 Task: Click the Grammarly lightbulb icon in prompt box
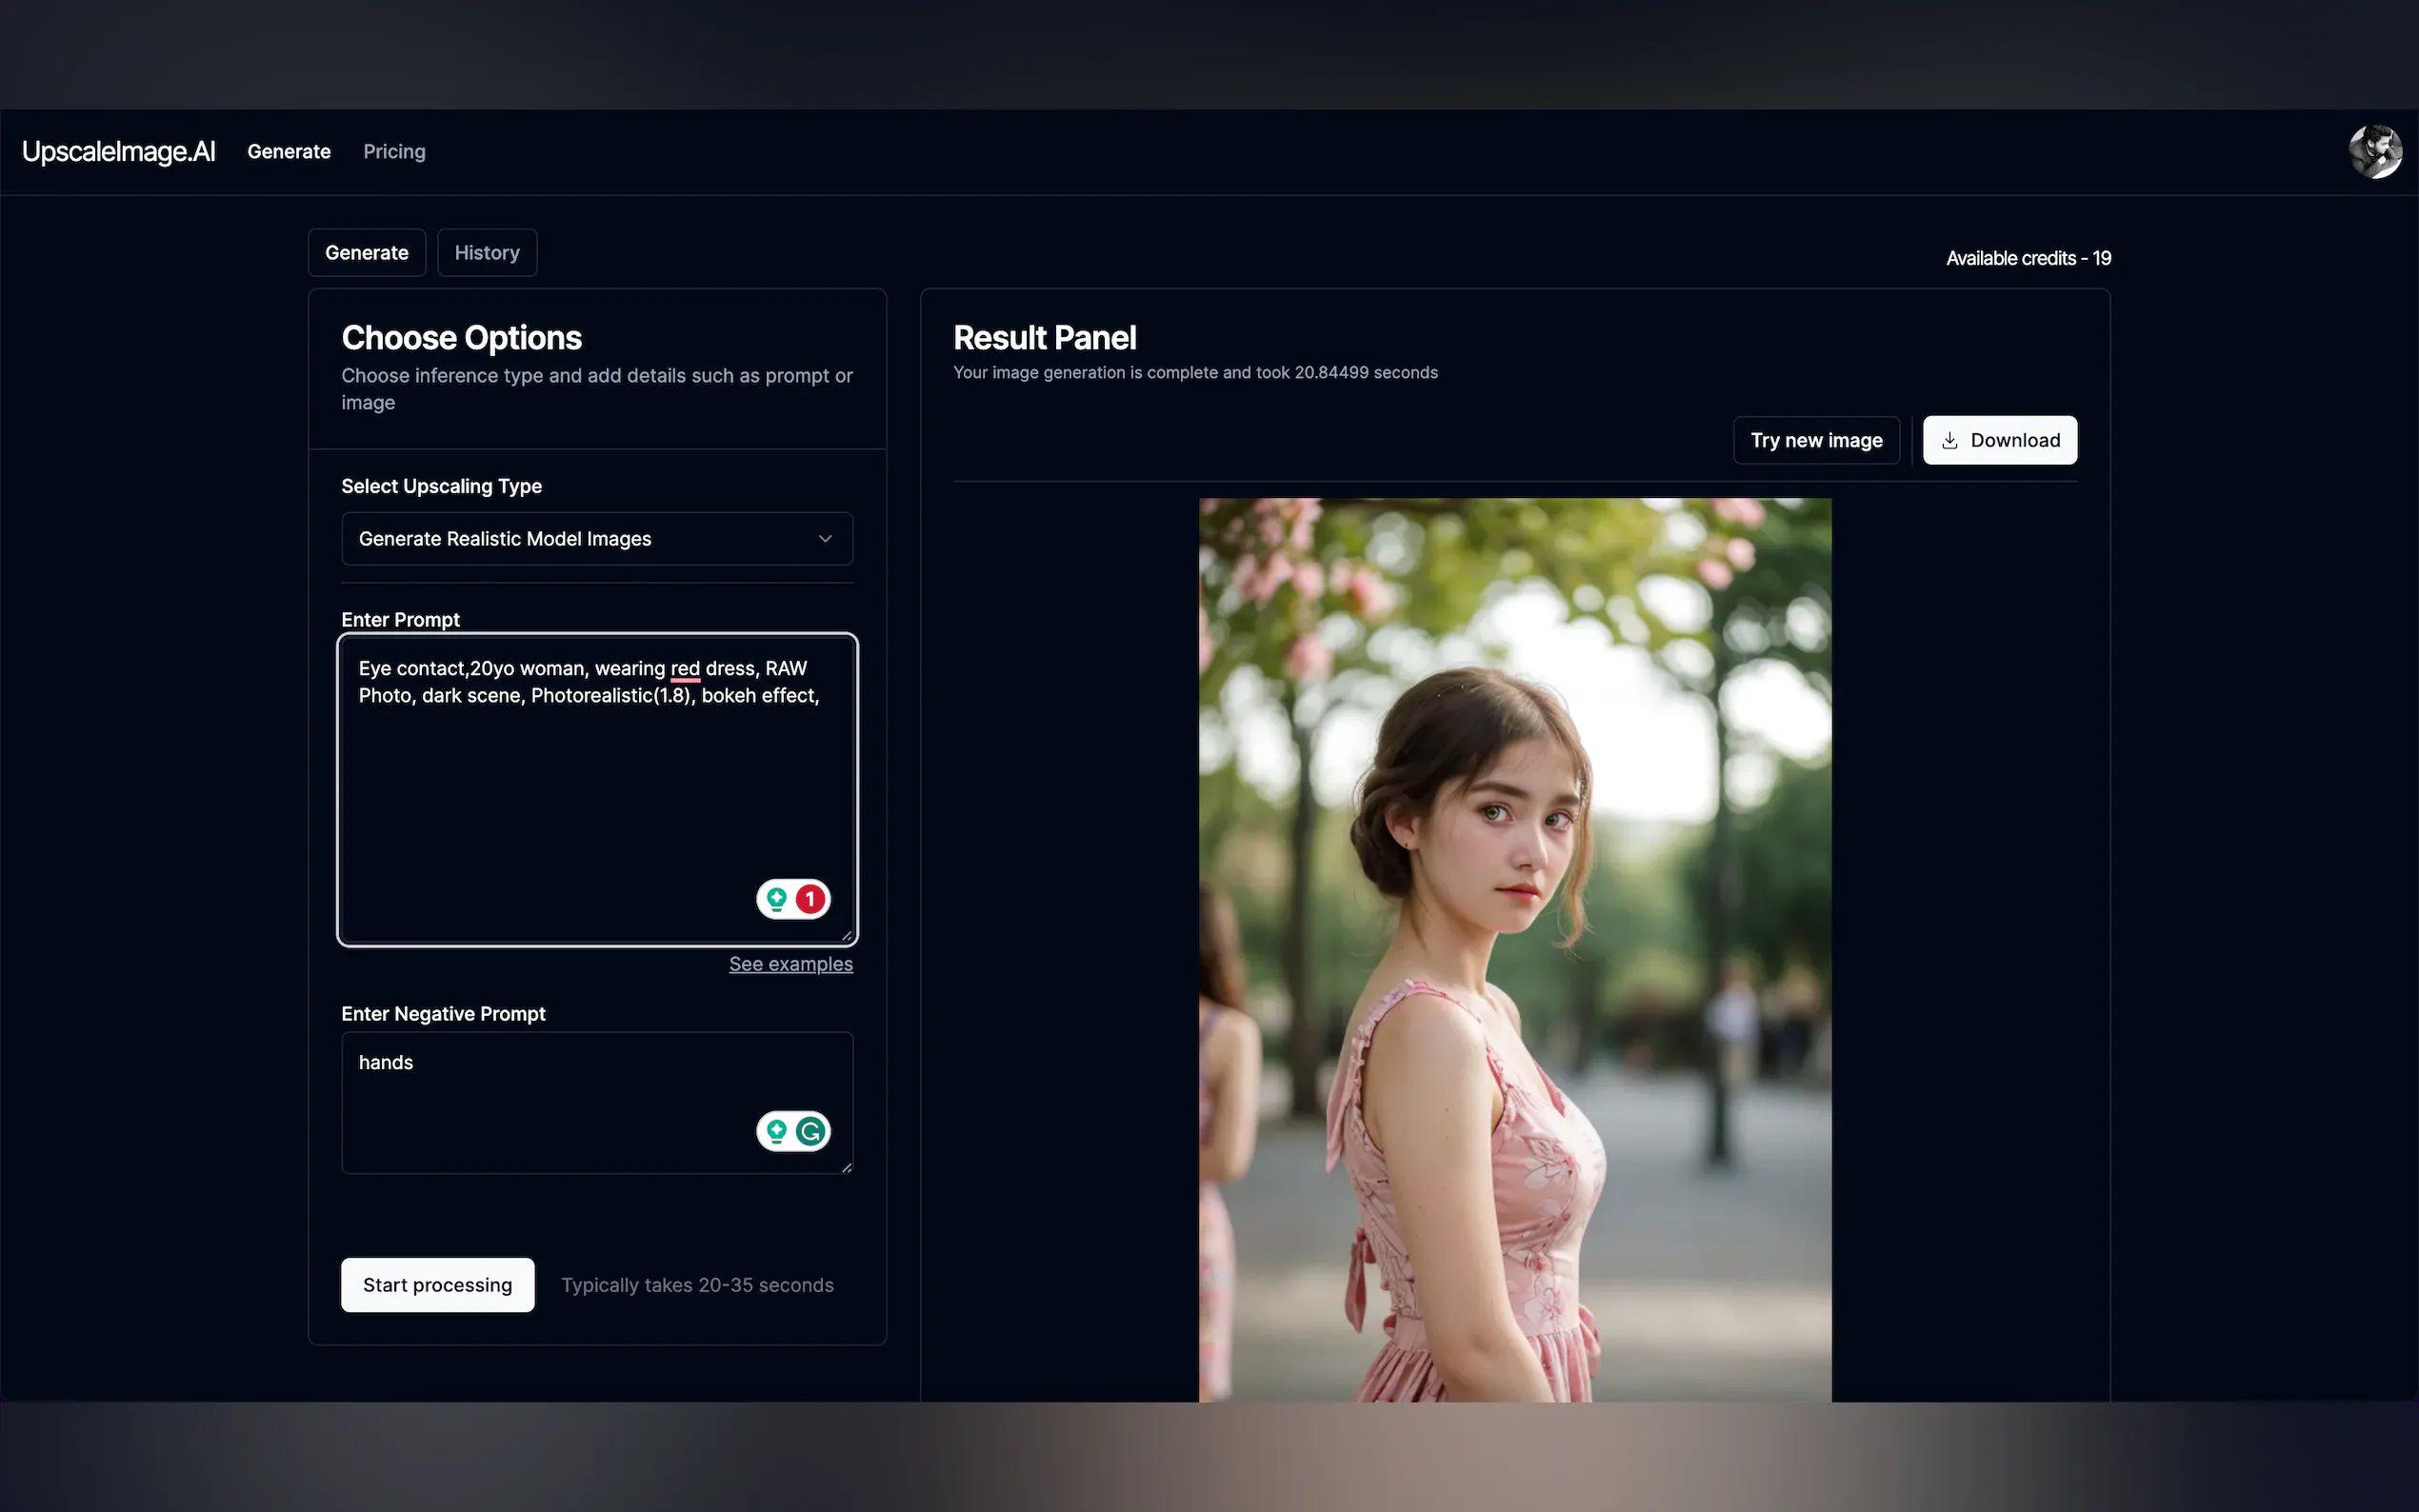coord(777,899)
